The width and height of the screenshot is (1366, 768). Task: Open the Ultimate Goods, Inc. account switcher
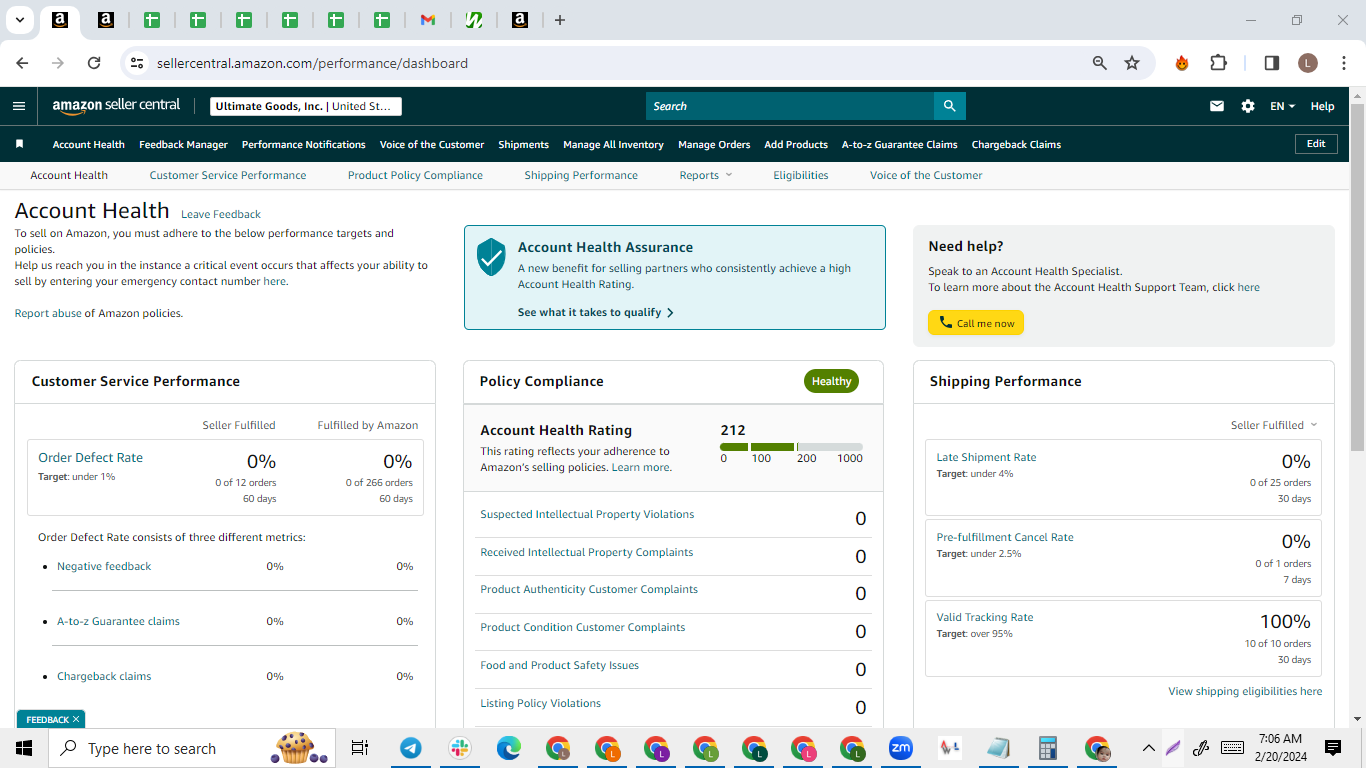click(306, 106)
